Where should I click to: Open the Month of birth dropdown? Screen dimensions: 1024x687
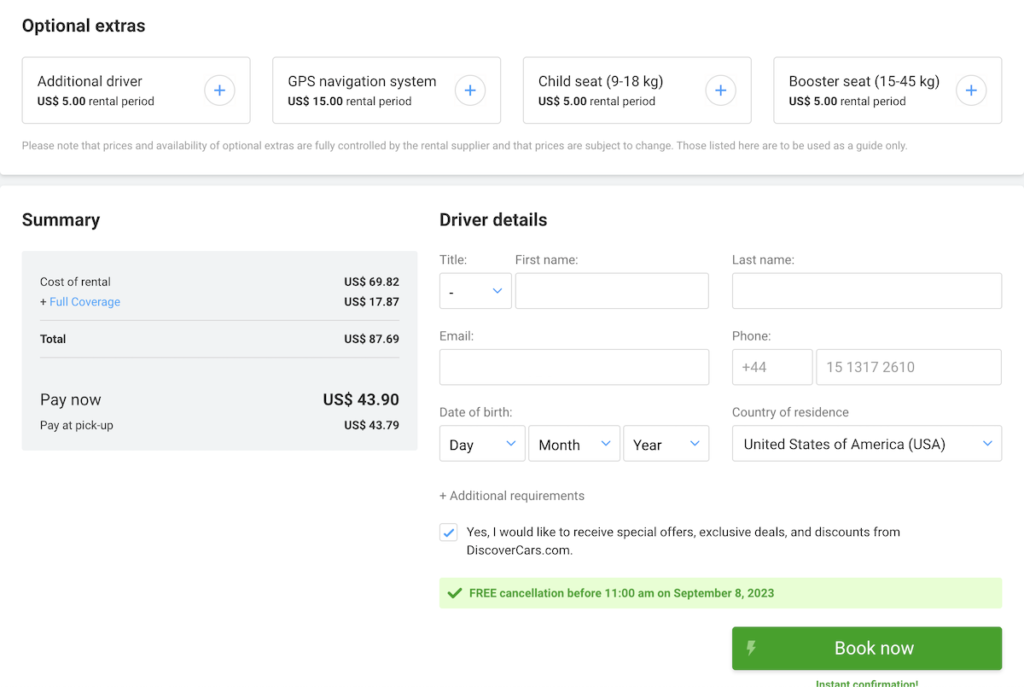tap(574, 444)
